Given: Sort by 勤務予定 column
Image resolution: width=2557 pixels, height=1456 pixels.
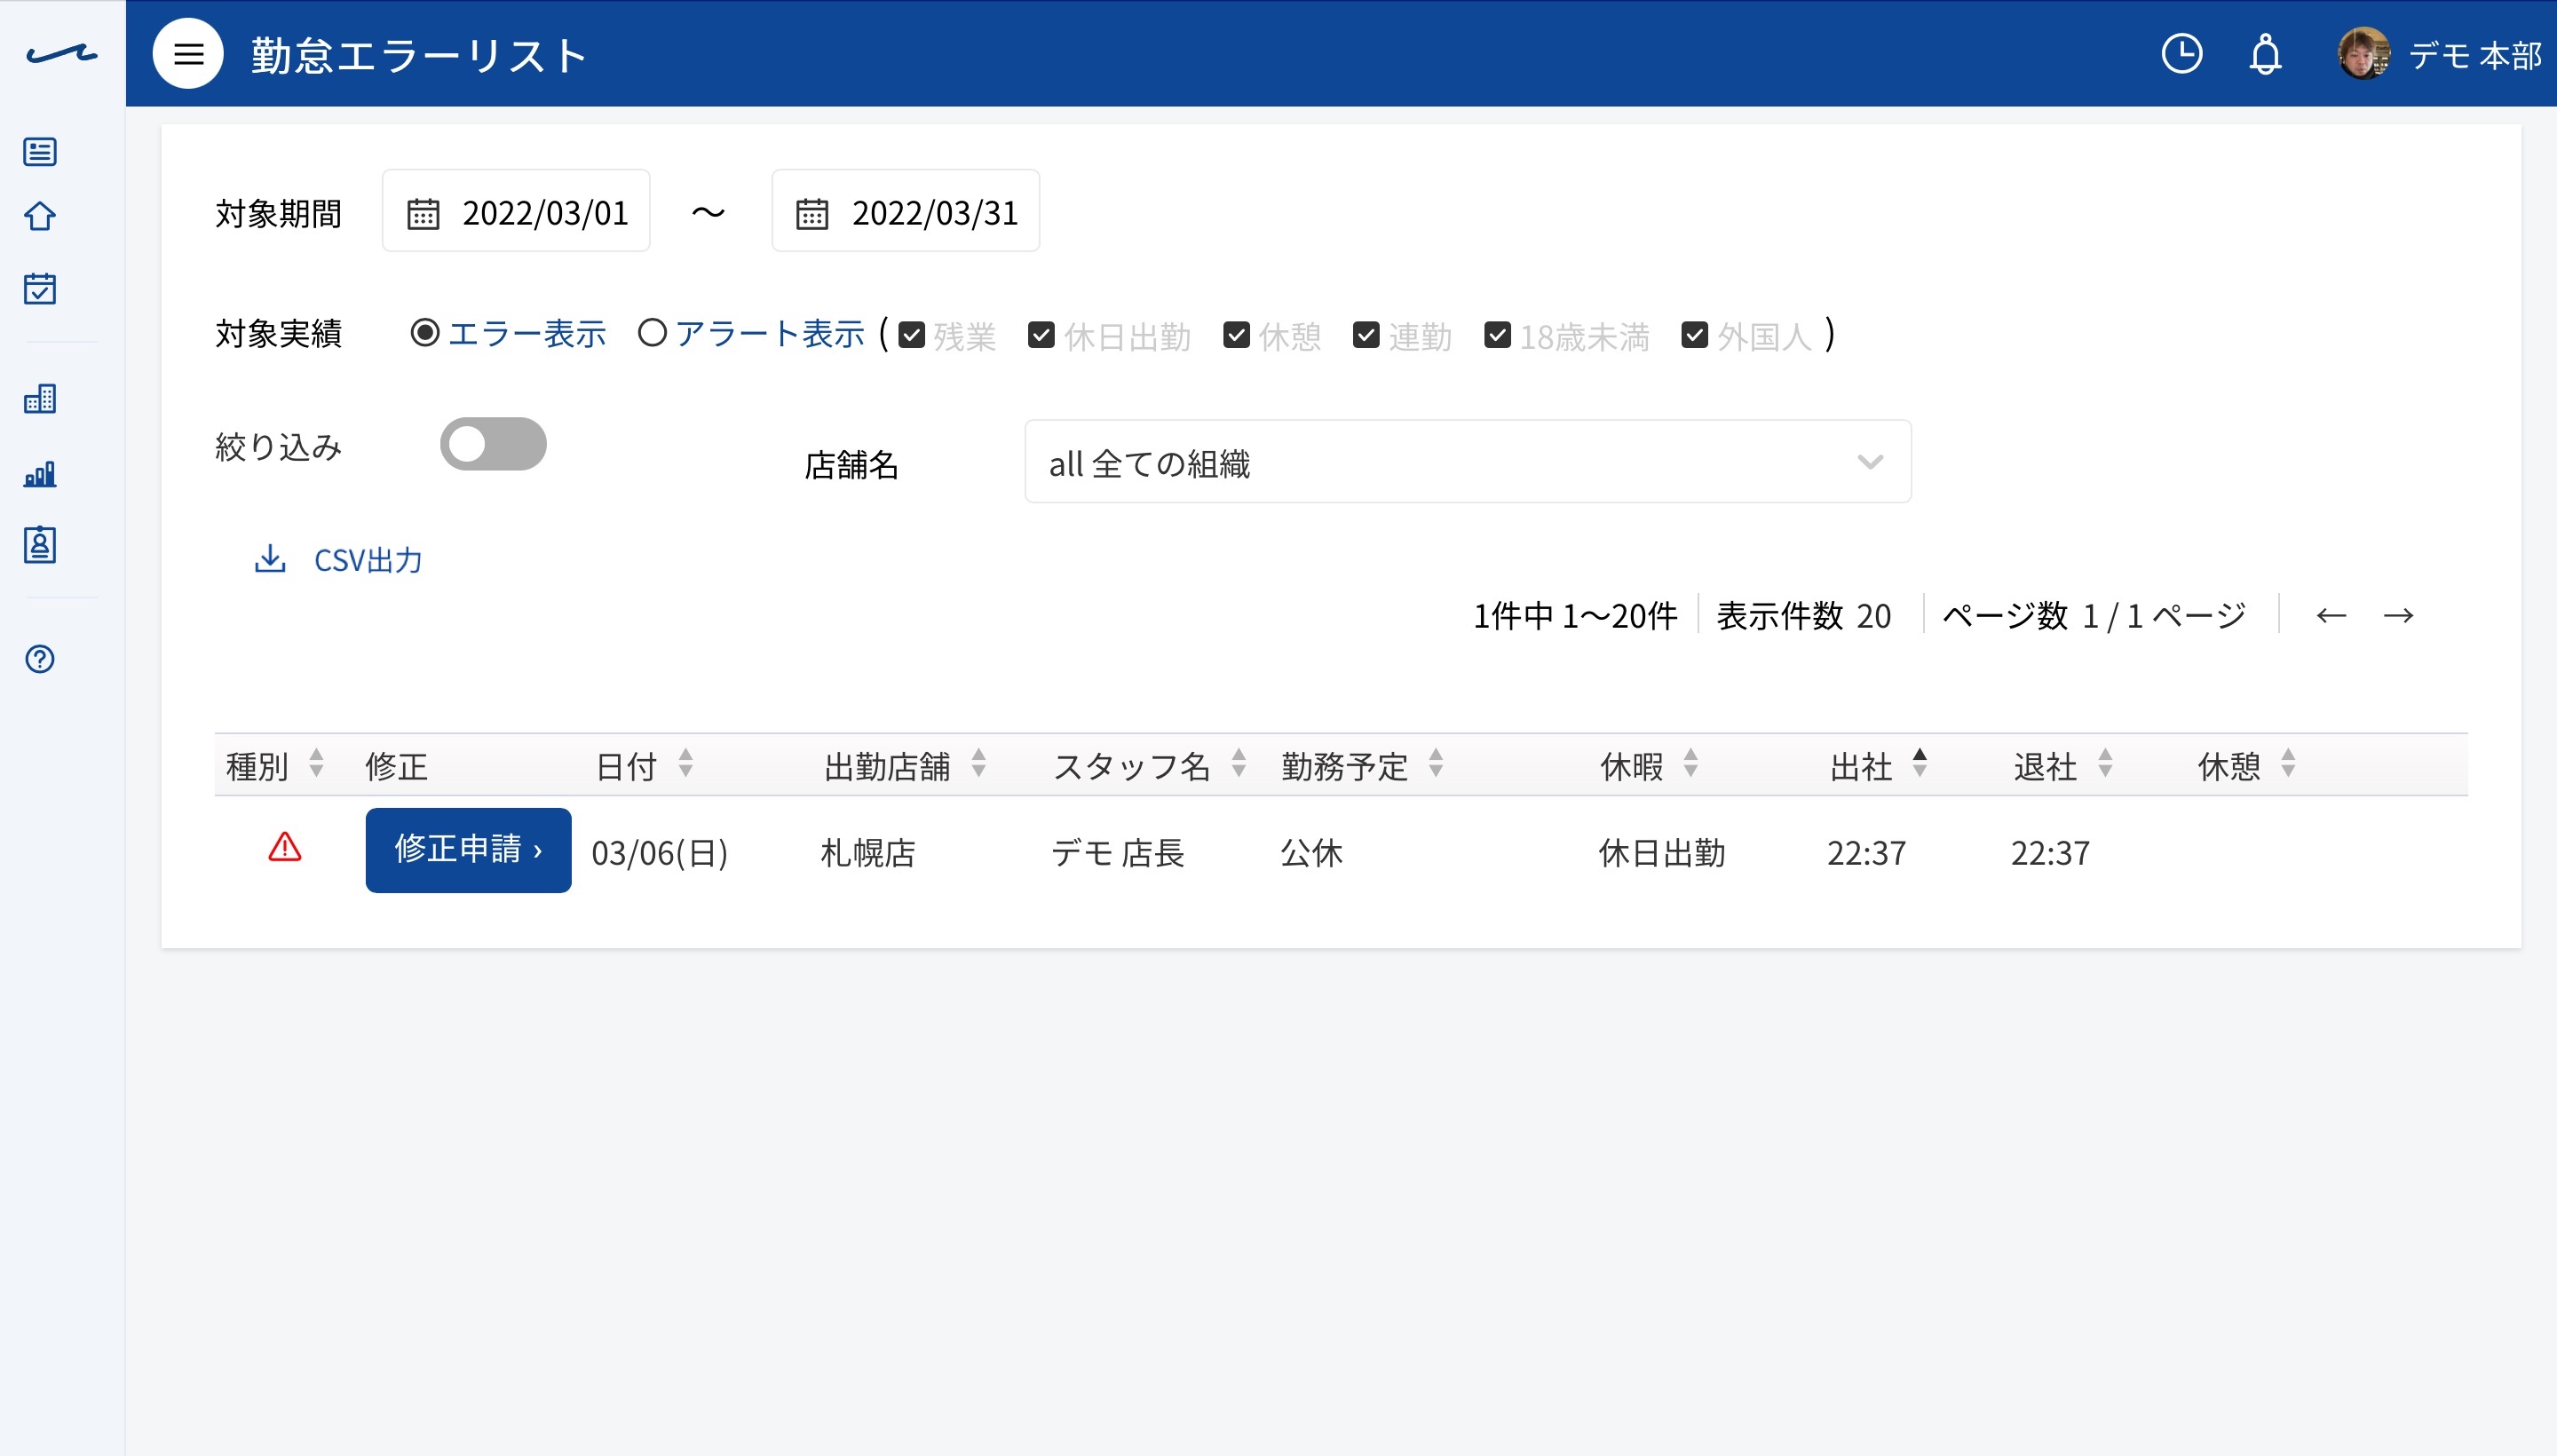Looking at the screenshot, I should (1436, 764).
